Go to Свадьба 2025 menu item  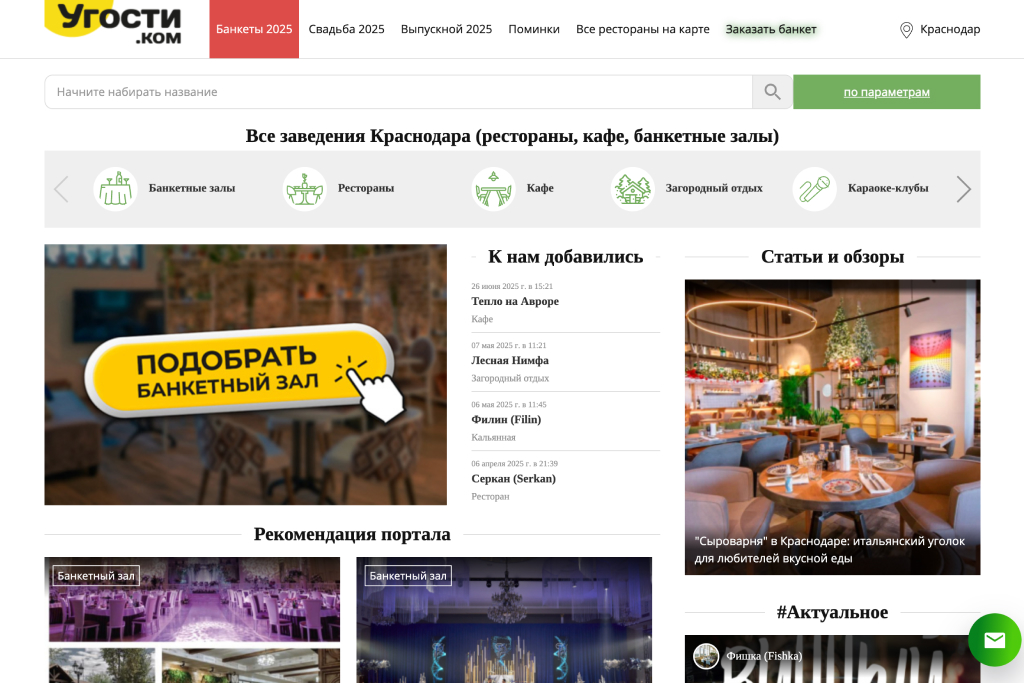coord(346,29)
